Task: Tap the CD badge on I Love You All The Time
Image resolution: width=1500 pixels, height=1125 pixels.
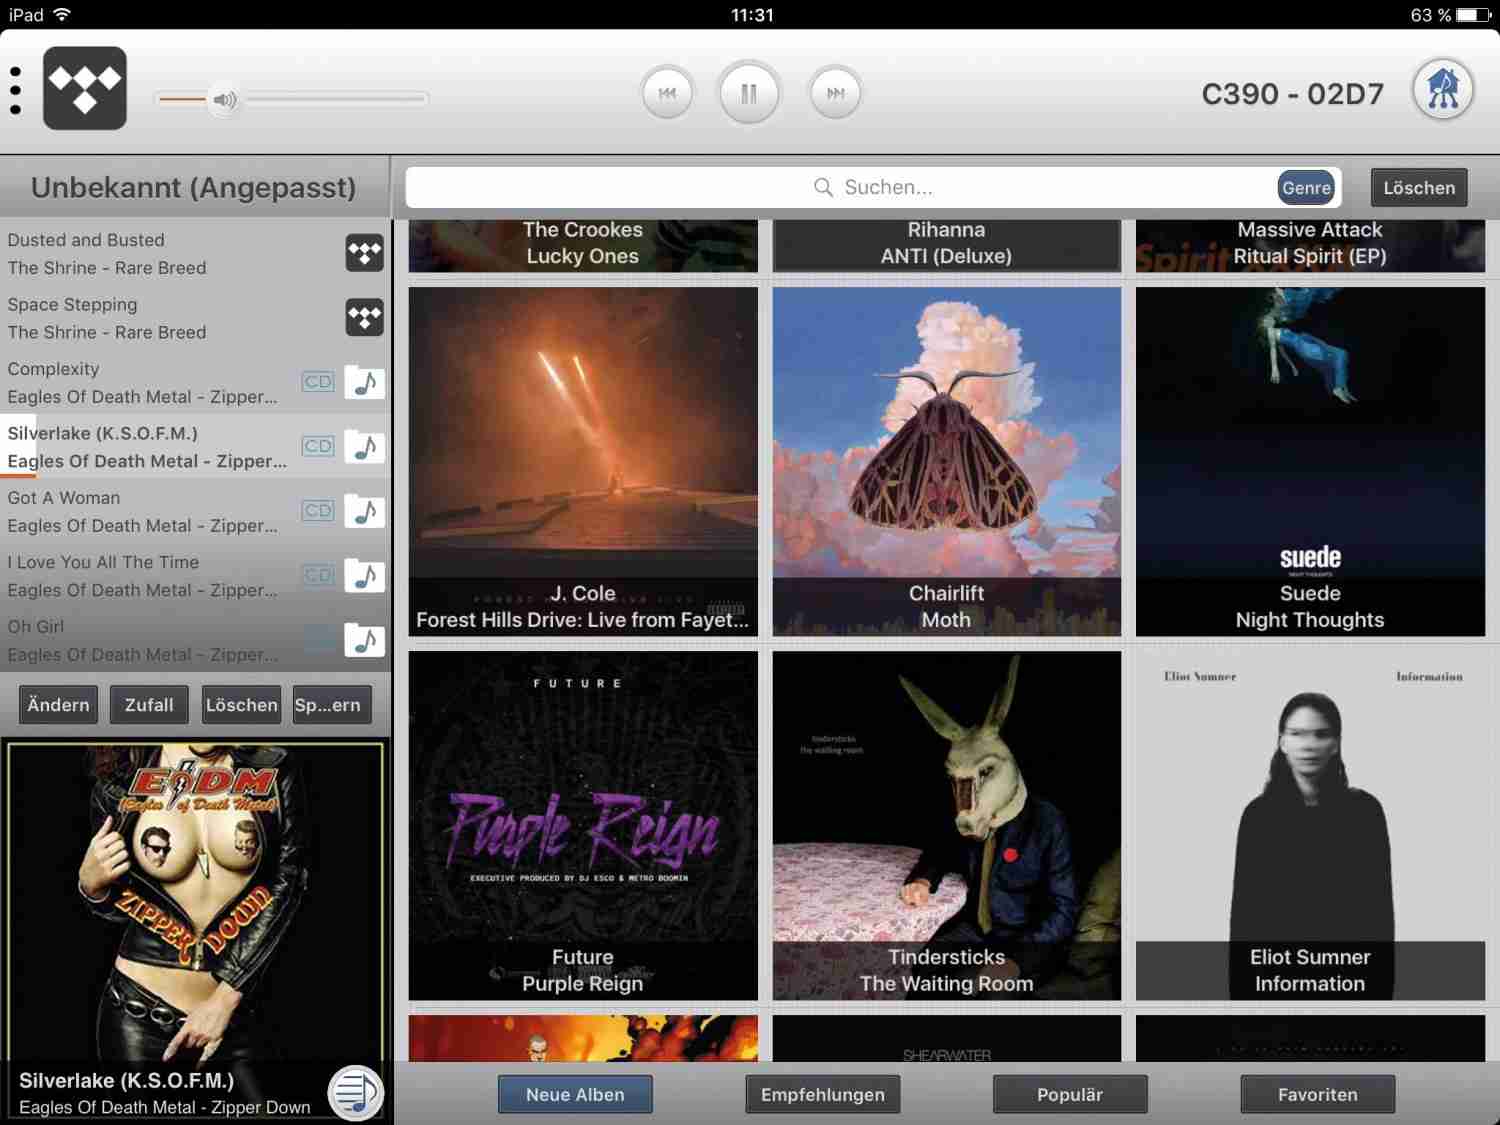Action: point(318,575)
